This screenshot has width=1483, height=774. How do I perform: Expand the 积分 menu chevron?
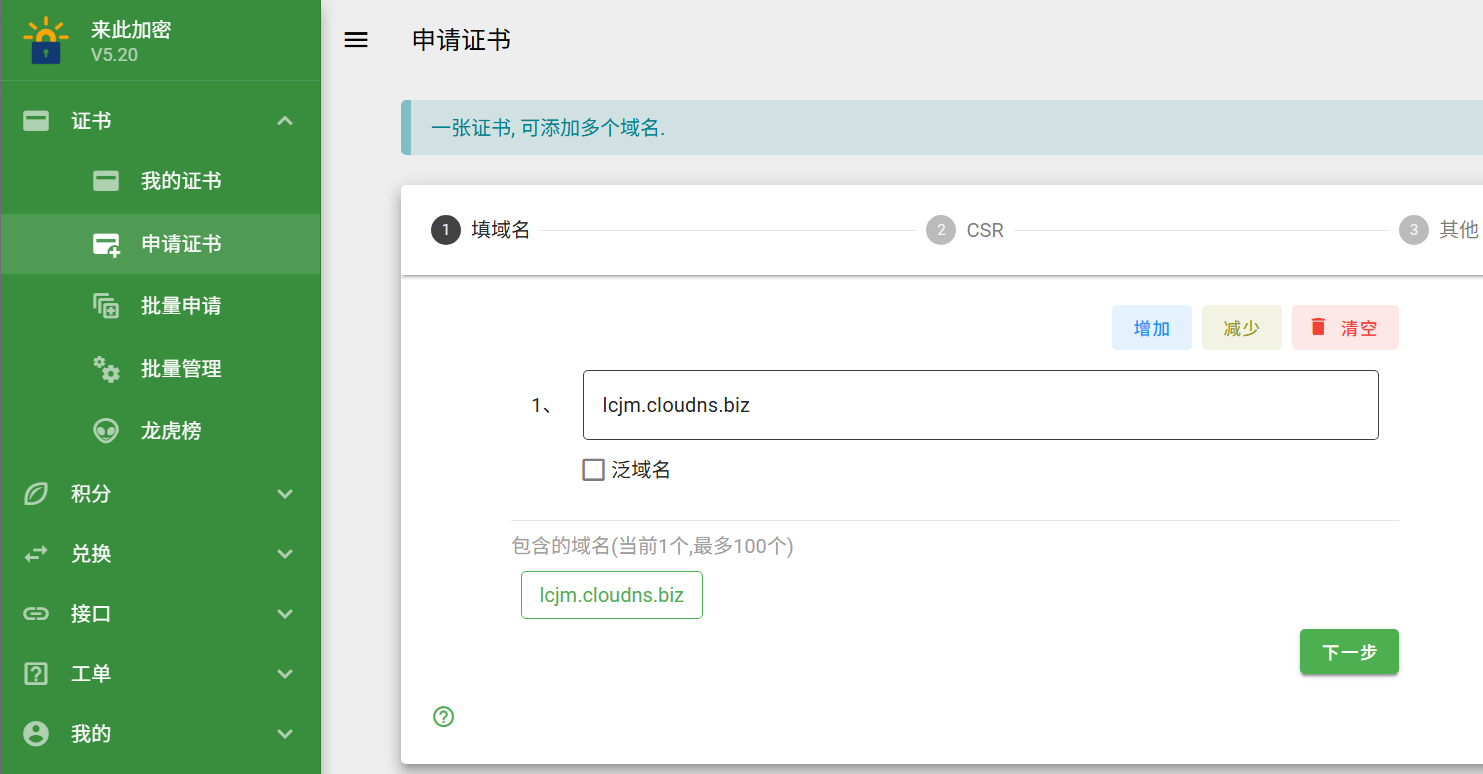[285, 494]
